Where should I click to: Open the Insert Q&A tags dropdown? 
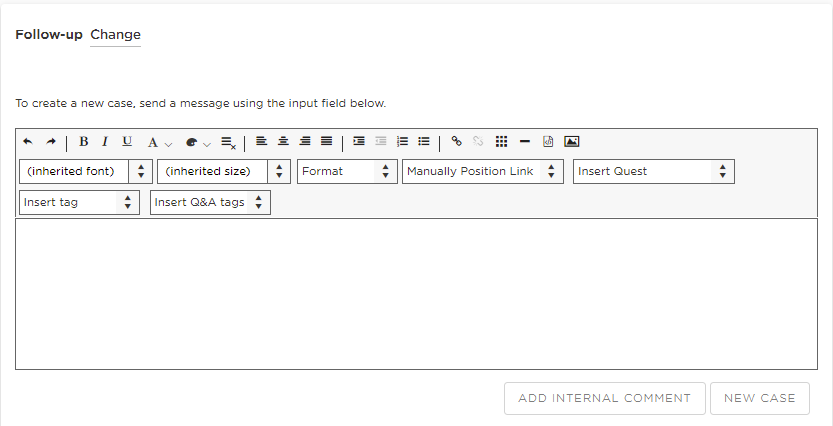coord(210,202)
